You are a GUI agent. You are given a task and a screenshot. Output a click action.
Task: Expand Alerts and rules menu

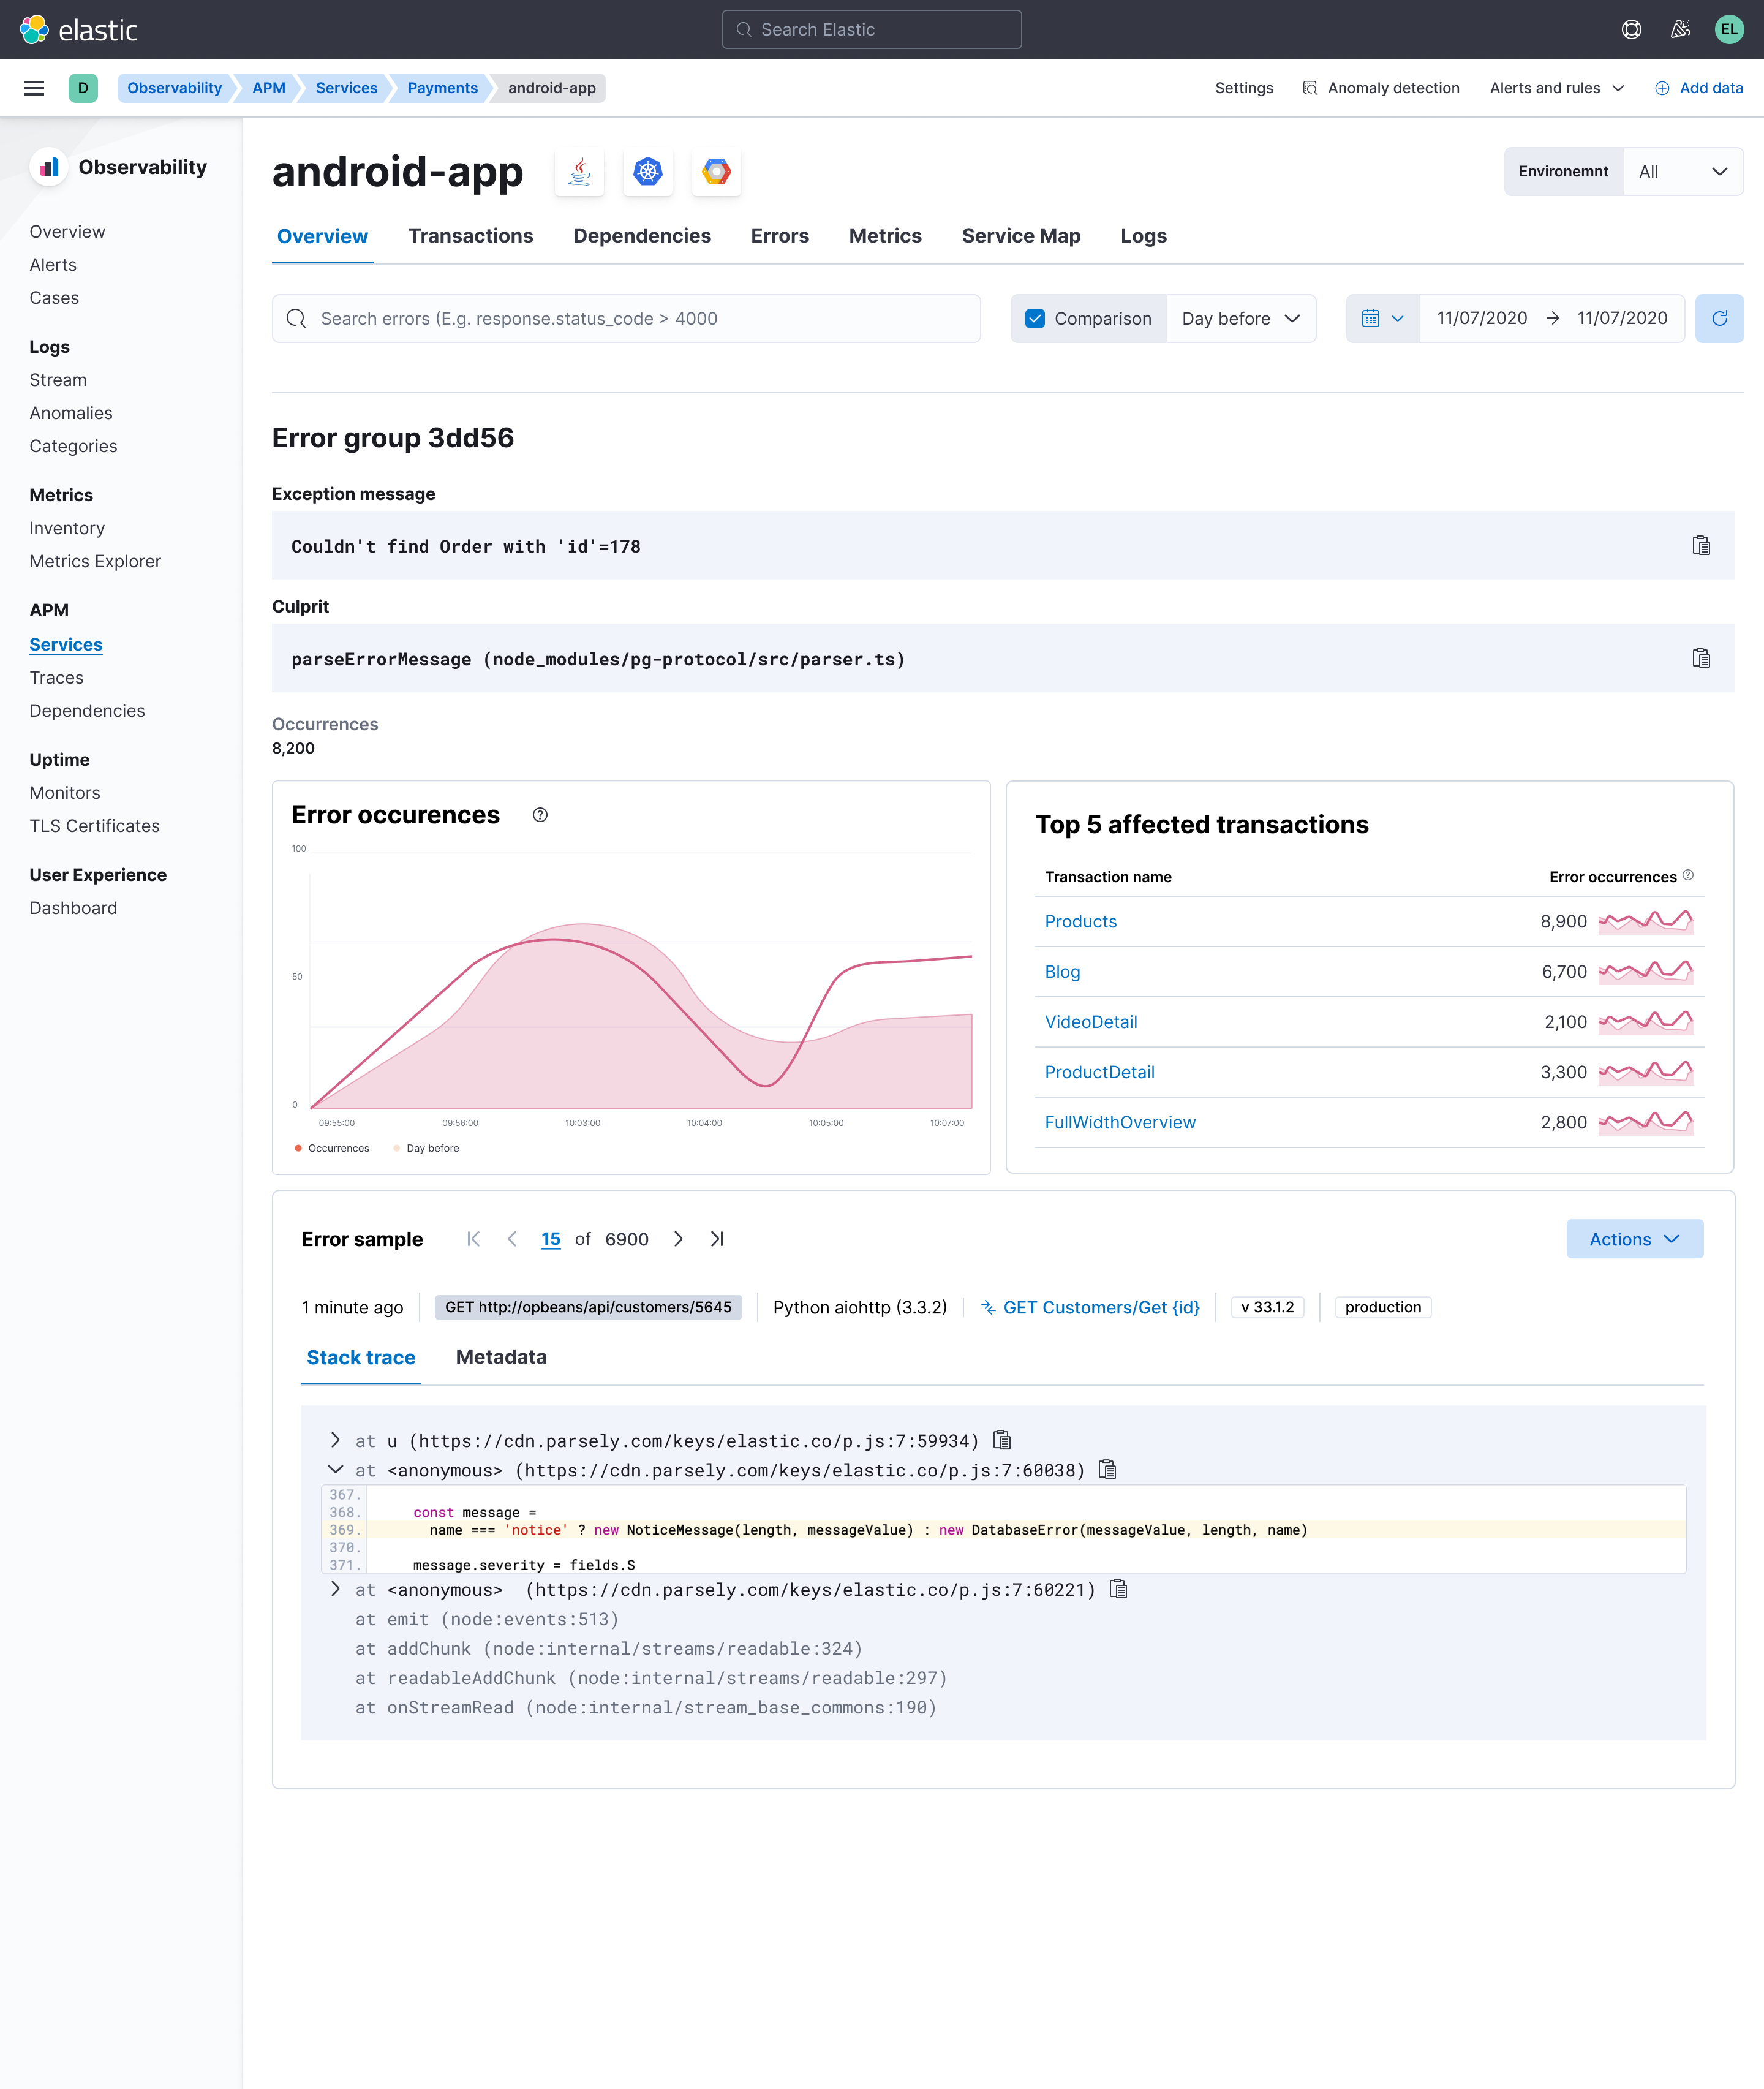click(1556, 88)
